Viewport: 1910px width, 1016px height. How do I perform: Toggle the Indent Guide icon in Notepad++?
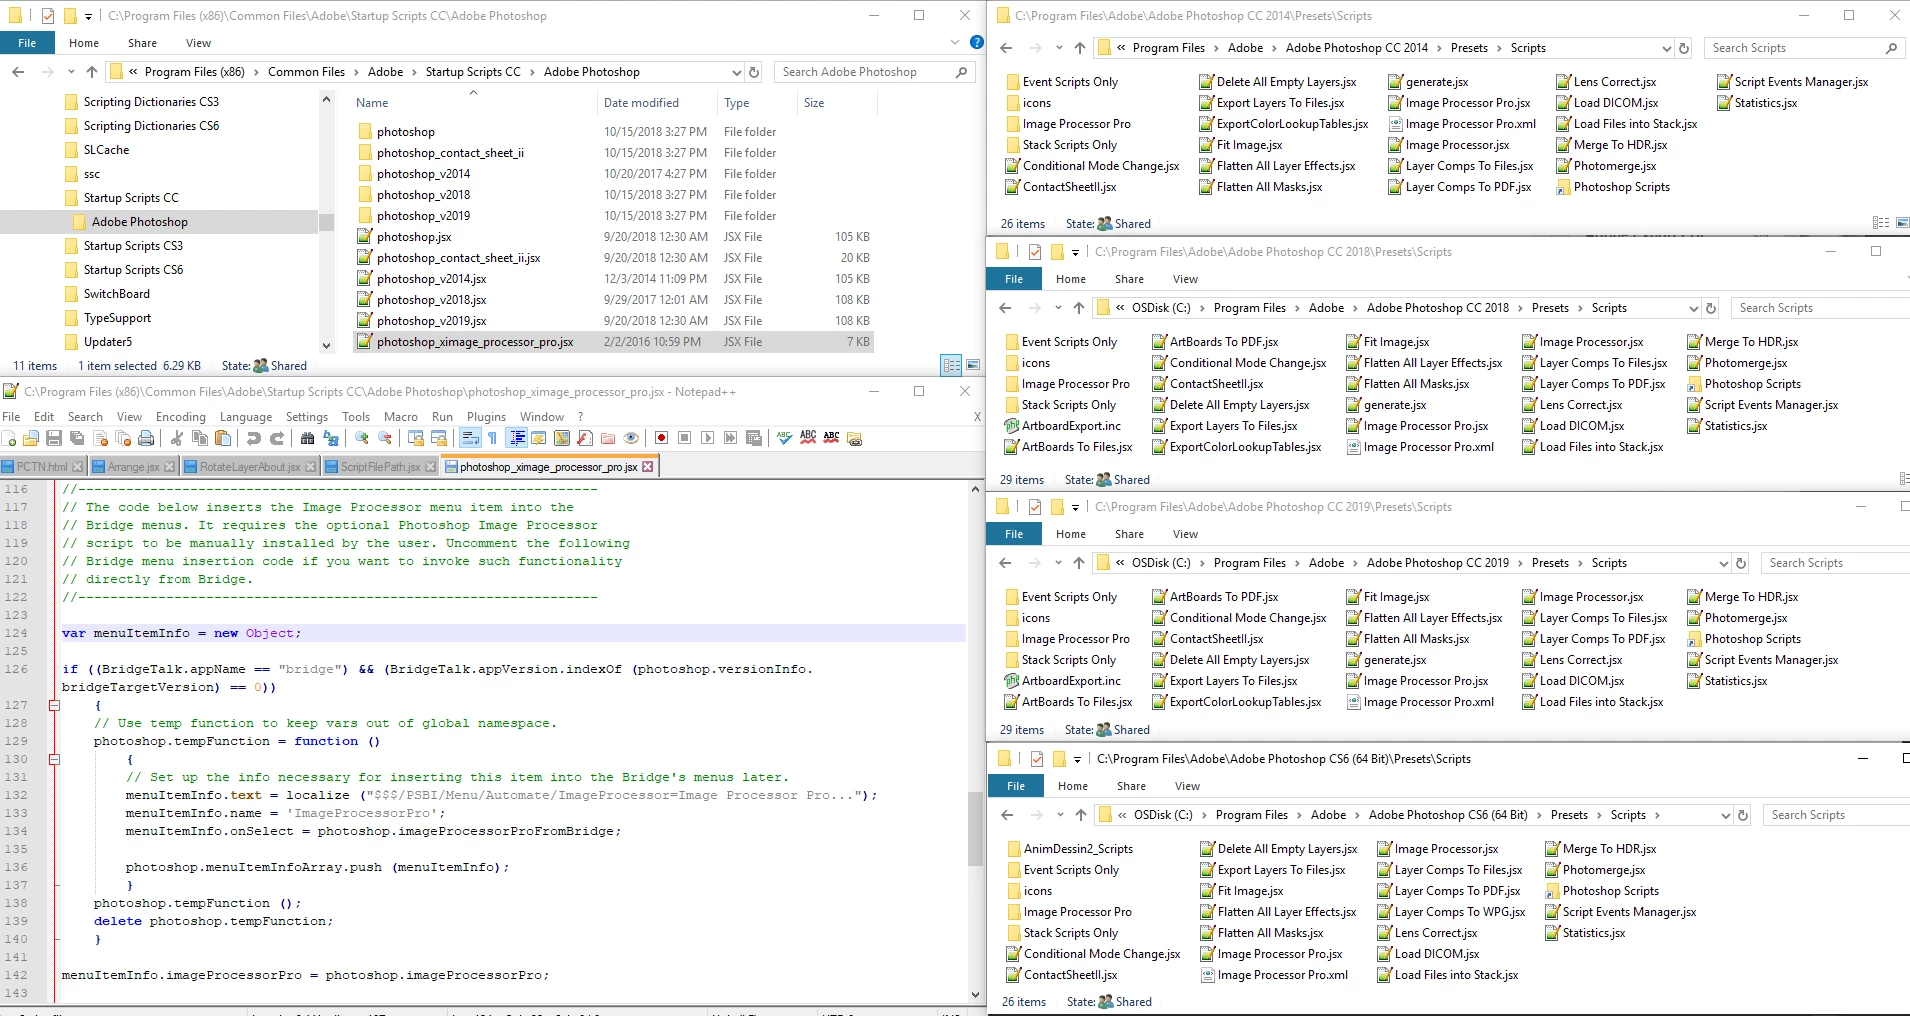(517, 438)
